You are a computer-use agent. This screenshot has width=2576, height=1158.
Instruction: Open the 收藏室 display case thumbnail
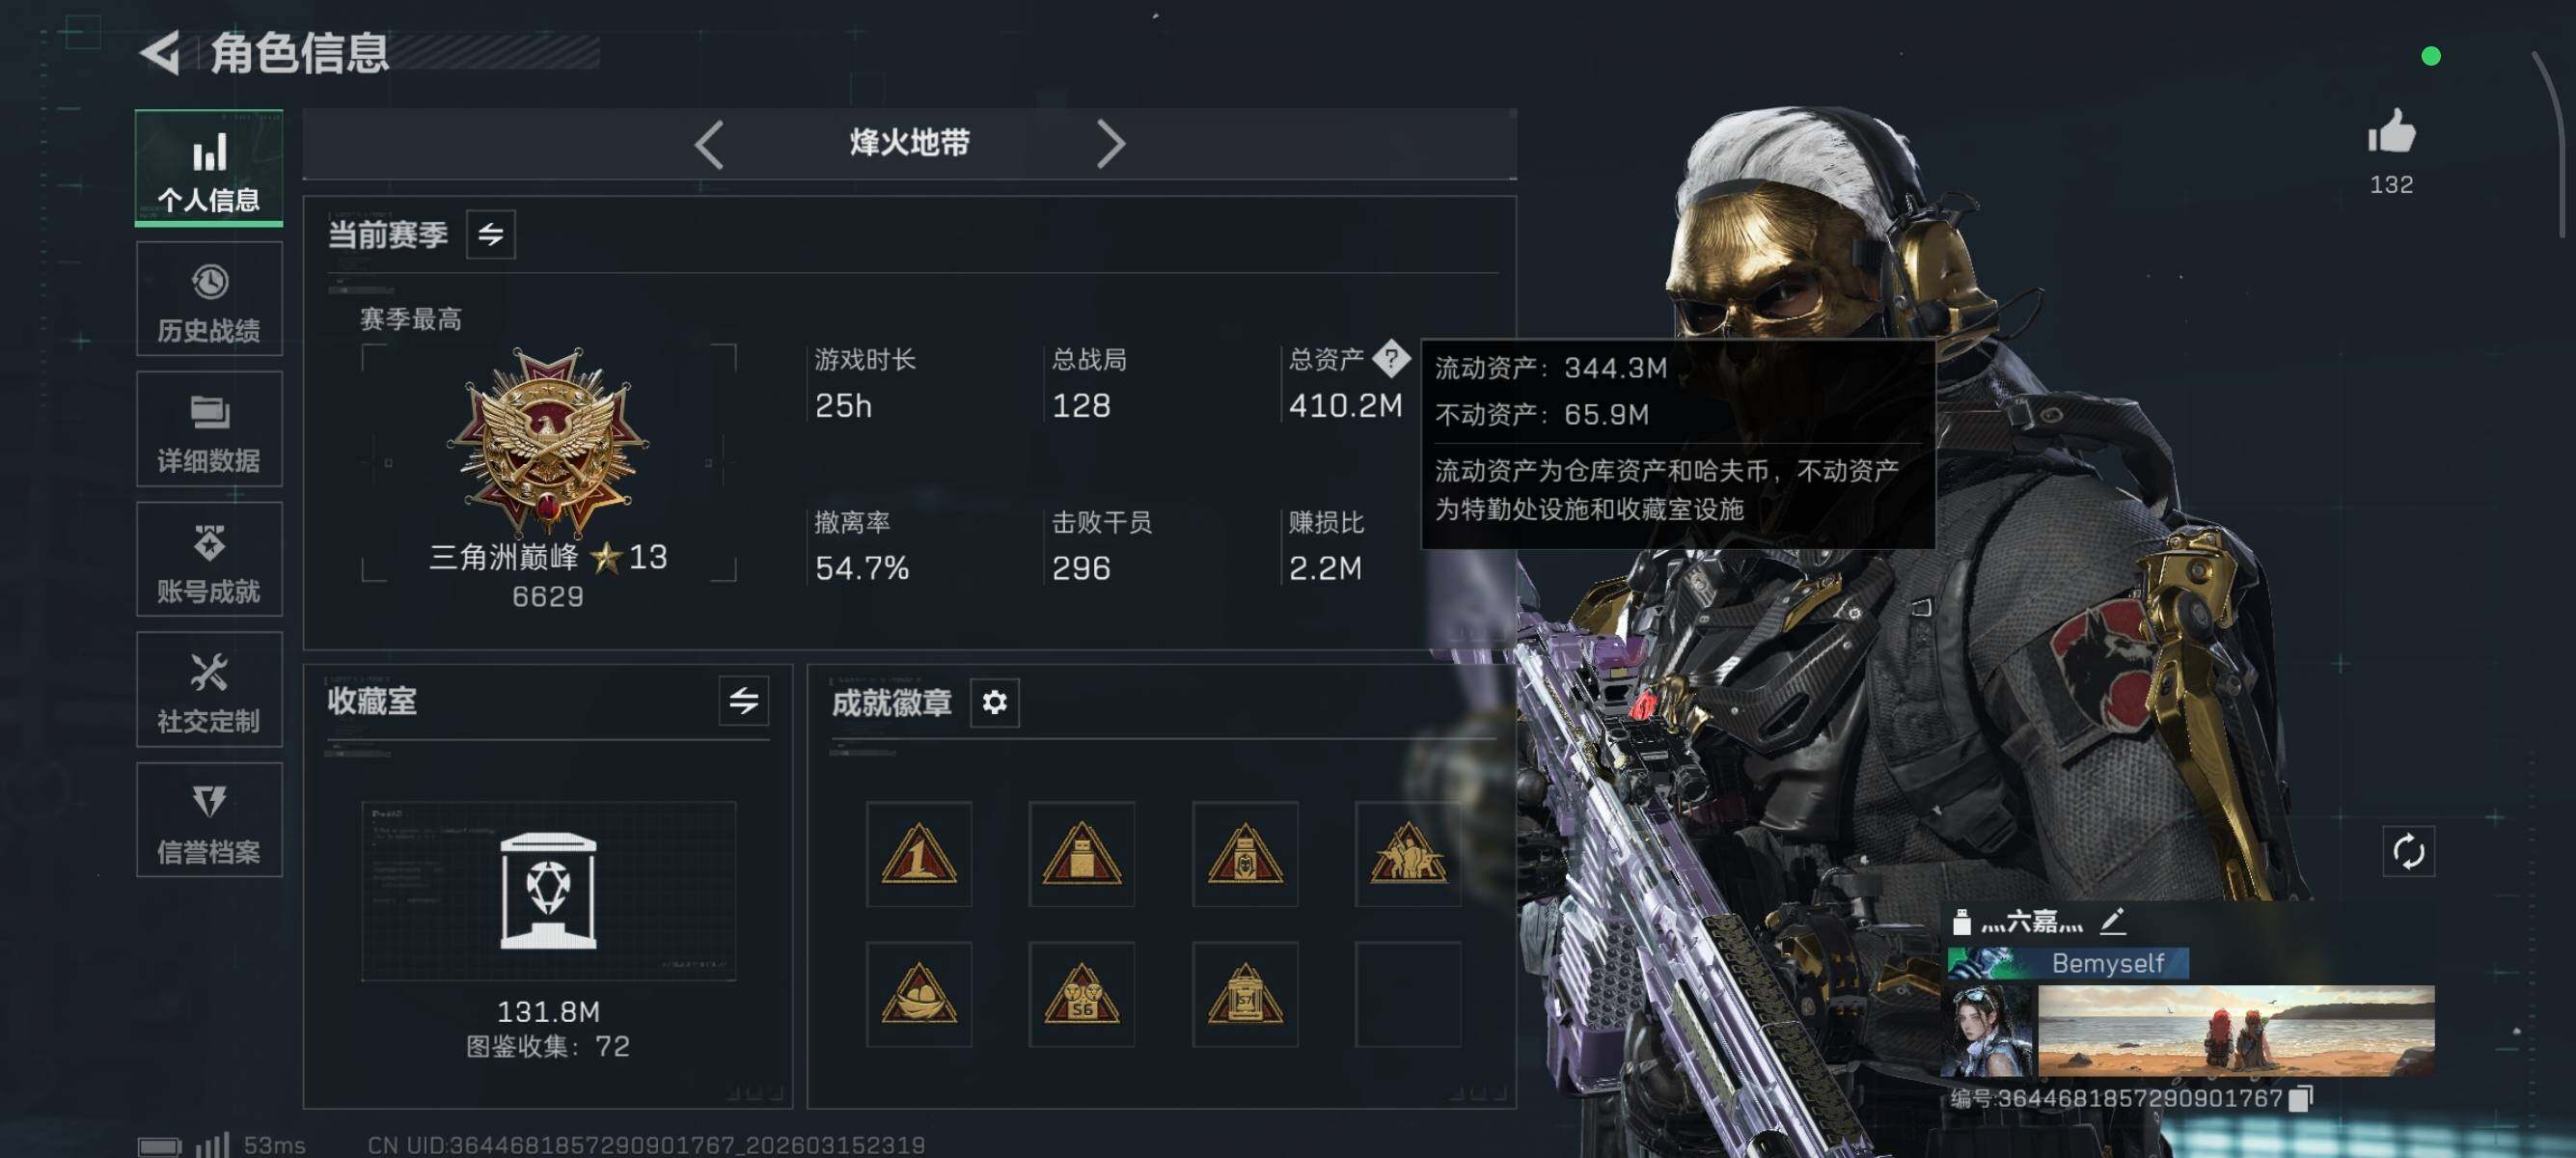(548, 891)
